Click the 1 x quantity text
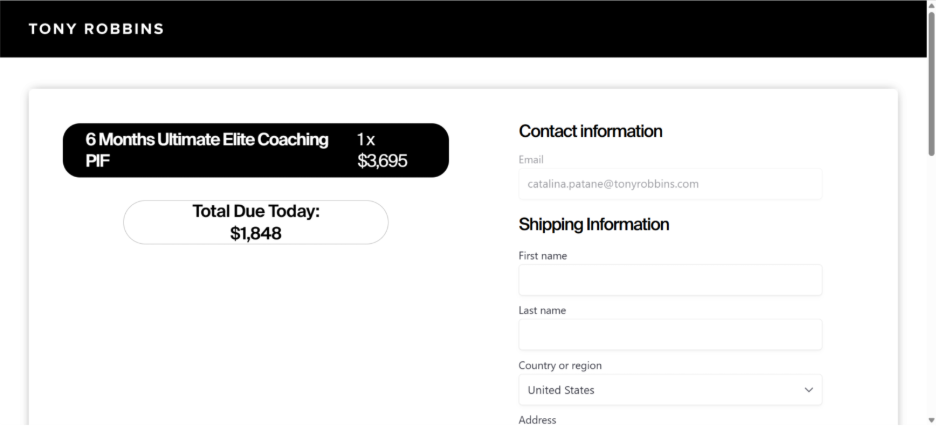 (x=366, y=140)
